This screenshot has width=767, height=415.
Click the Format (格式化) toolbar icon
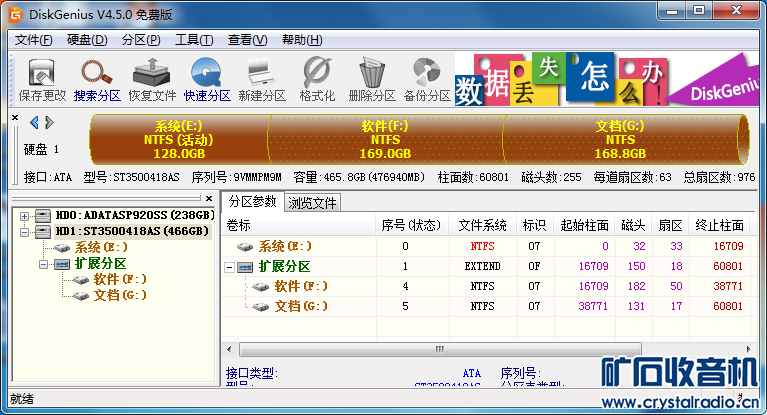tap(317, 80)
